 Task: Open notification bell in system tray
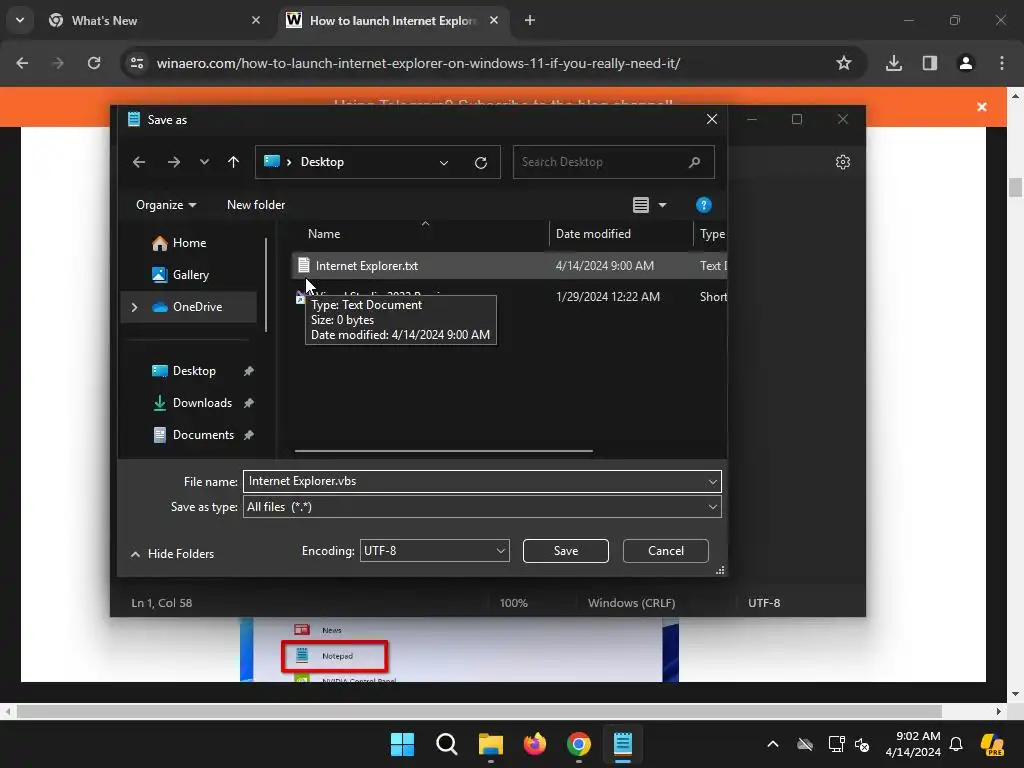click(x=956, y=744)
